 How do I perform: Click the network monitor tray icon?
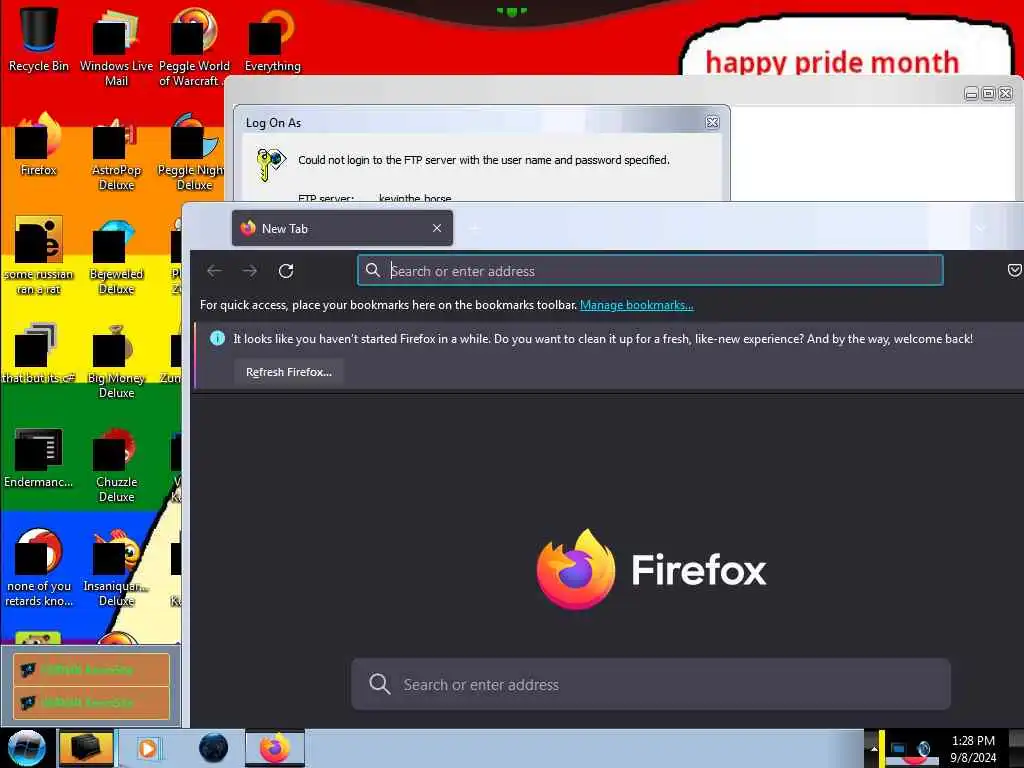(898, 749)
